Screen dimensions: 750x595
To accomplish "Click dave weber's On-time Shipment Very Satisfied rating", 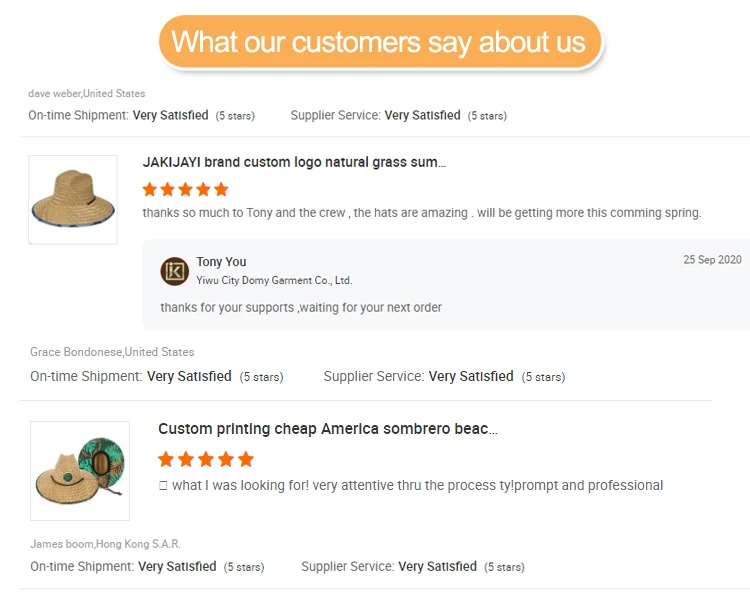I will (x=170, y=116).
